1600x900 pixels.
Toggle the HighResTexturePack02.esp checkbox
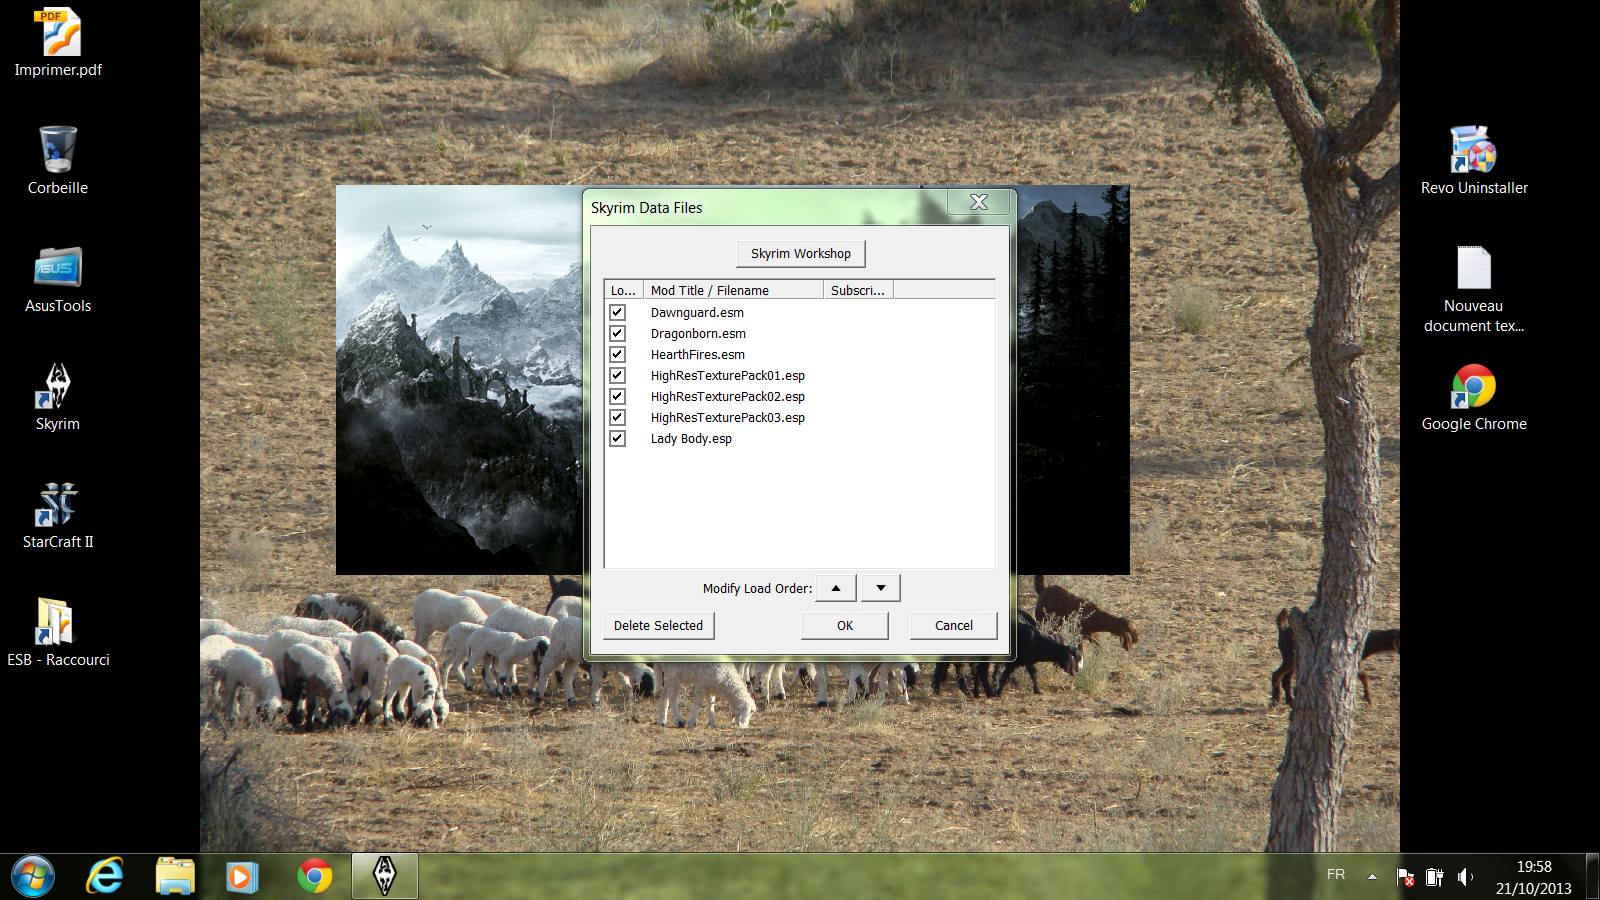pyautogui.click(x=617, y=396)
